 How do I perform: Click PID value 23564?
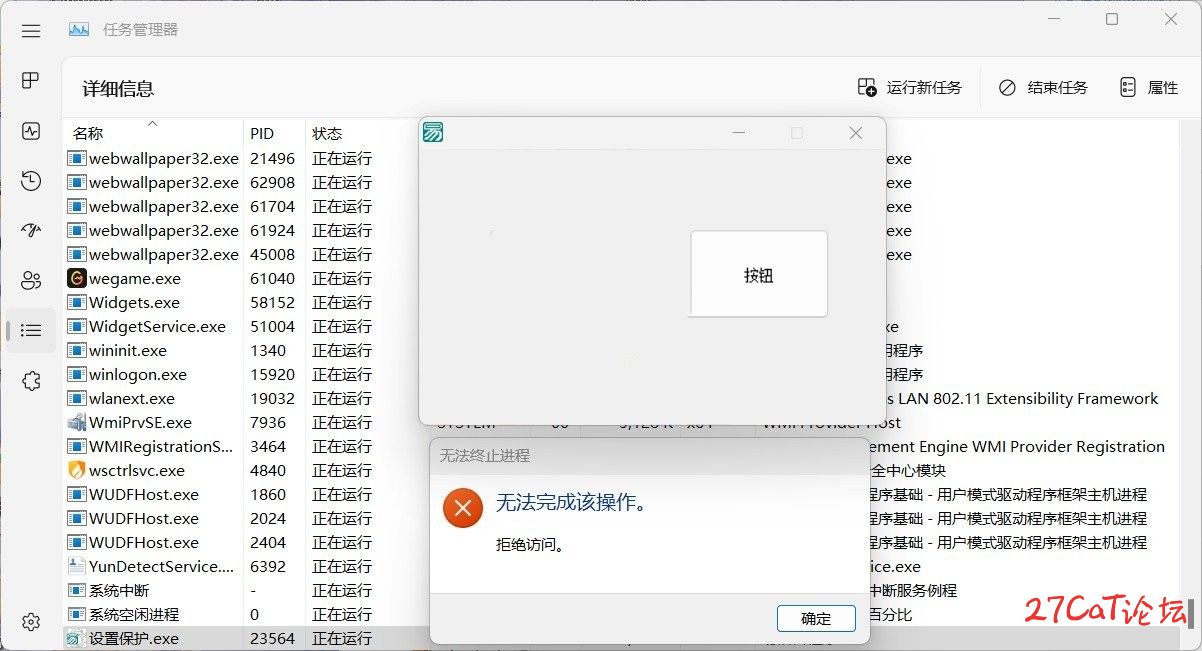tap(272, 638)
